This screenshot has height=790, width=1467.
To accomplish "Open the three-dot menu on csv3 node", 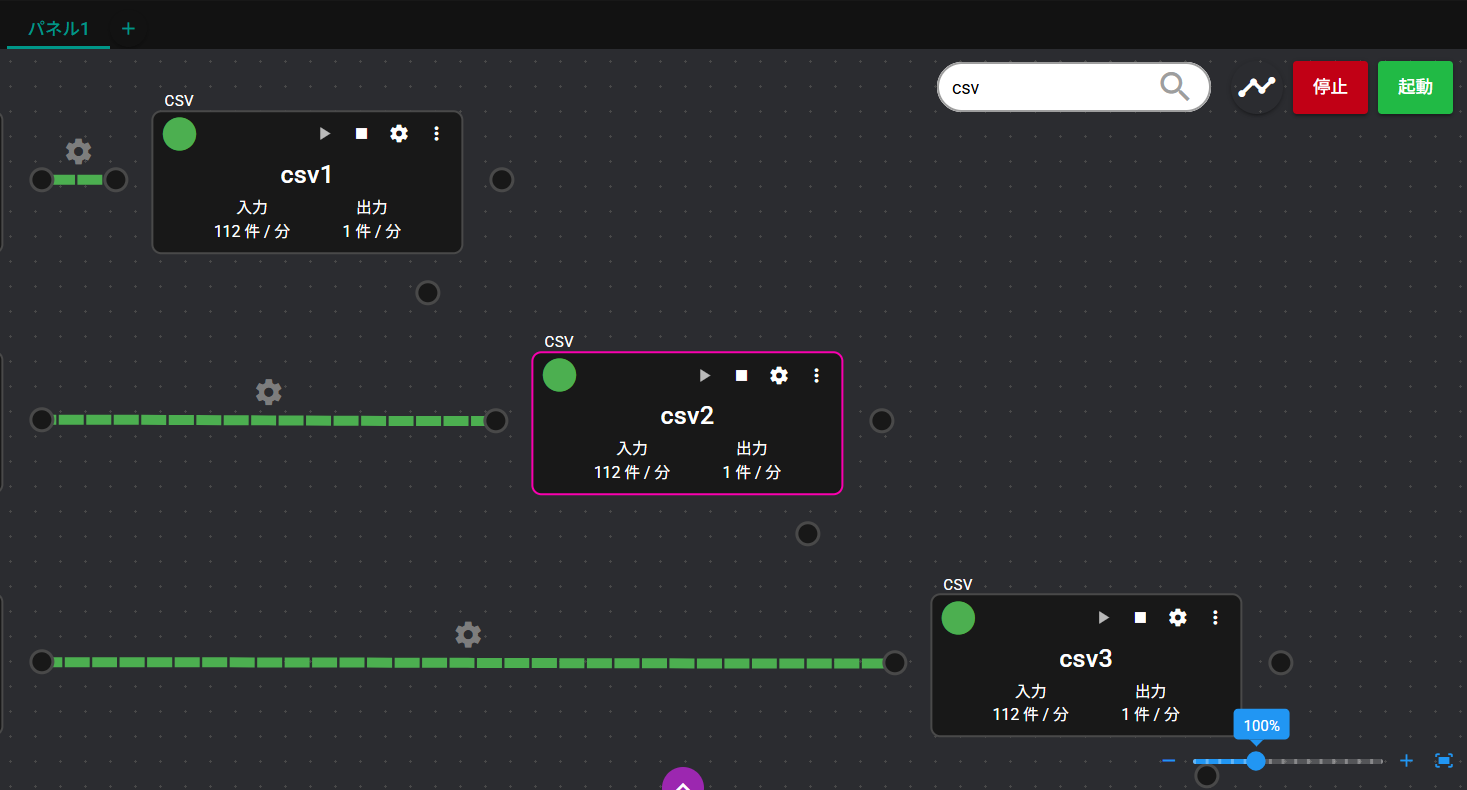I will [1215, 618].
